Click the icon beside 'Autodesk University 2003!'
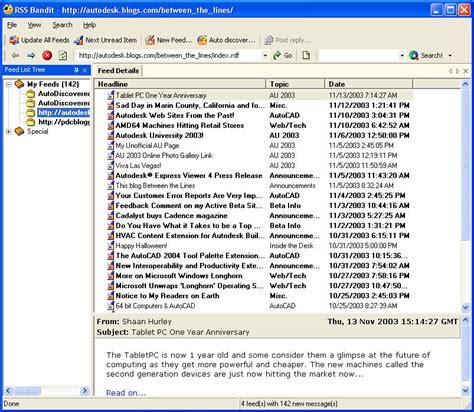 [111, 135]
